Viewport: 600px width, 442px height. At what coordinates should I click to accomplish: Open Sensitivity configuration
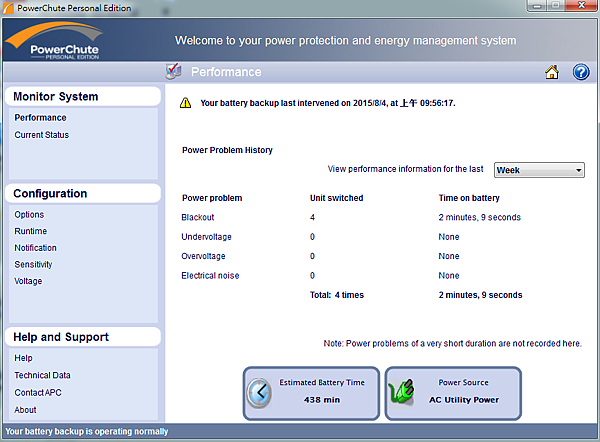(x=33, y=265)
